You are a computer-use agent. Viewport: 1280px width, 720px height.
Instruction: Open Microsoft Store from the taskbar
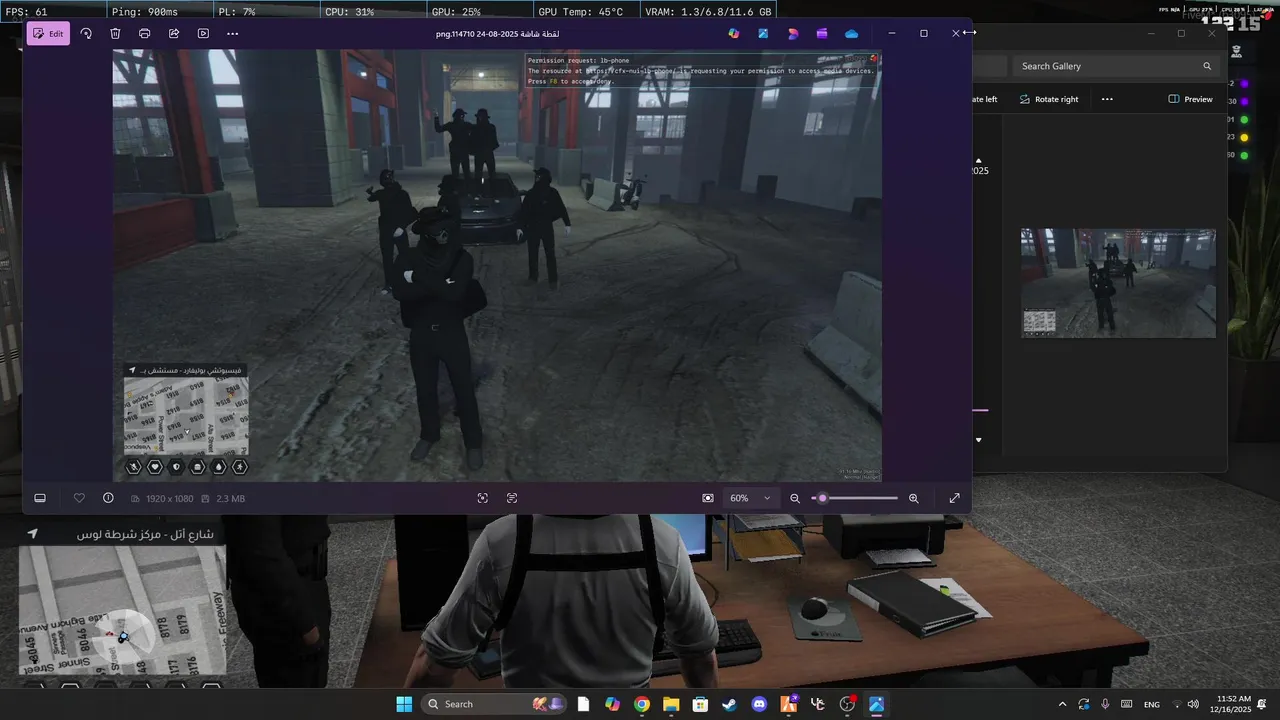[700, 704]
